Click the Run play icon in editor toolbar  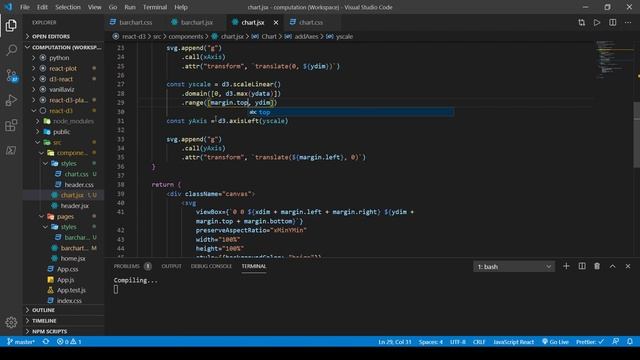pos(597,22)
